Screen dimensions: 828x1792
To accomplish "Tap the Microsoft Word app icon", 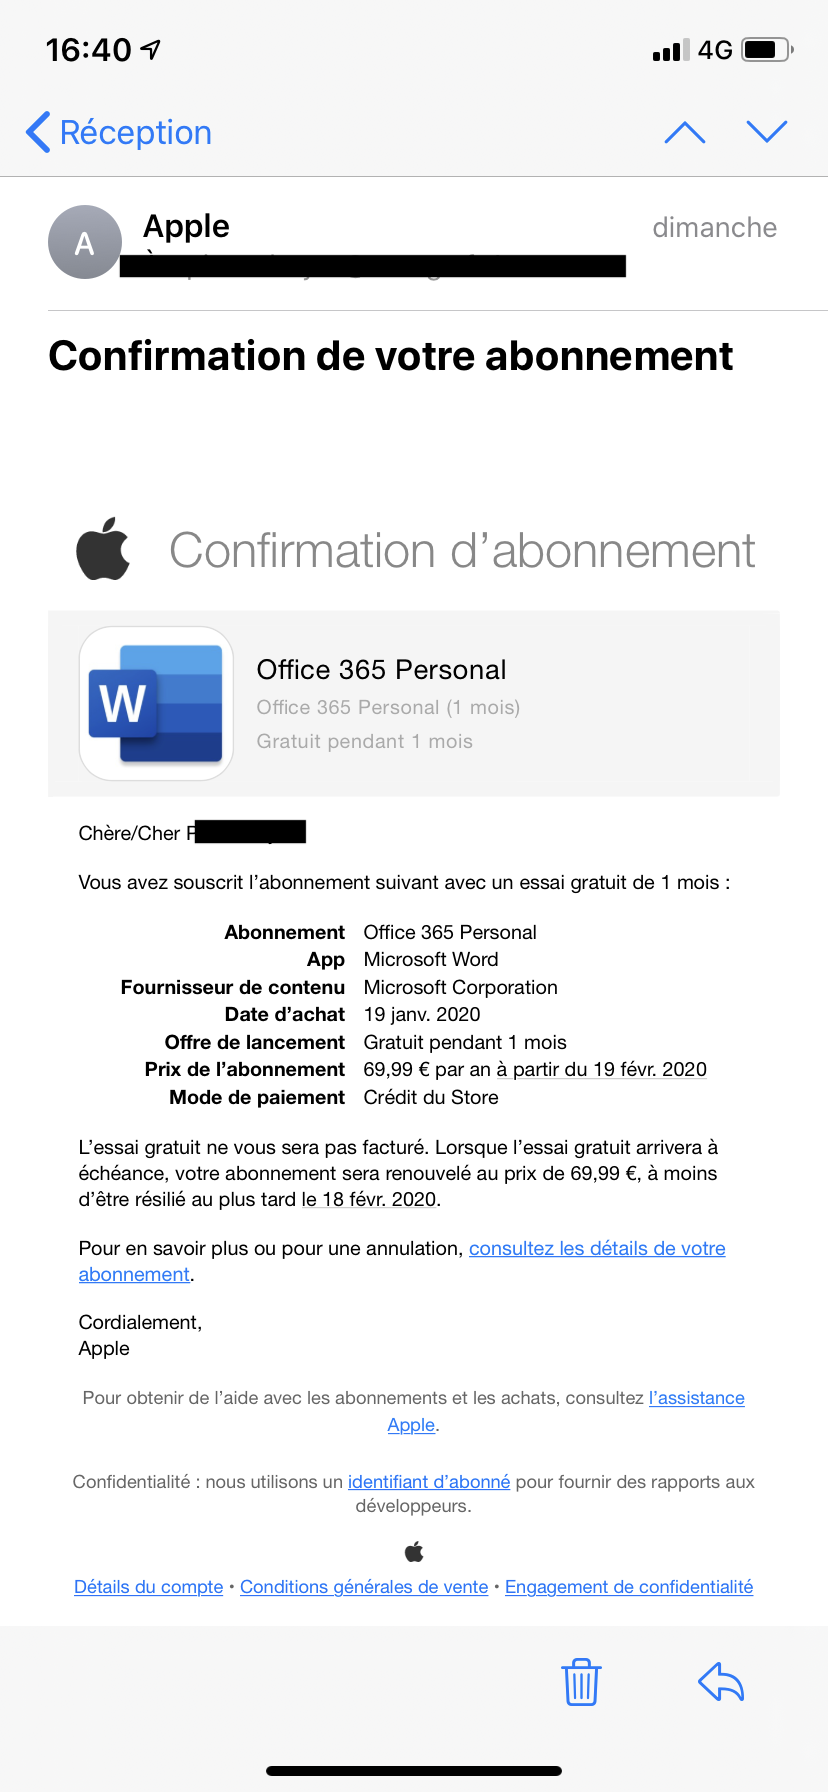I will tap(156, 703).
